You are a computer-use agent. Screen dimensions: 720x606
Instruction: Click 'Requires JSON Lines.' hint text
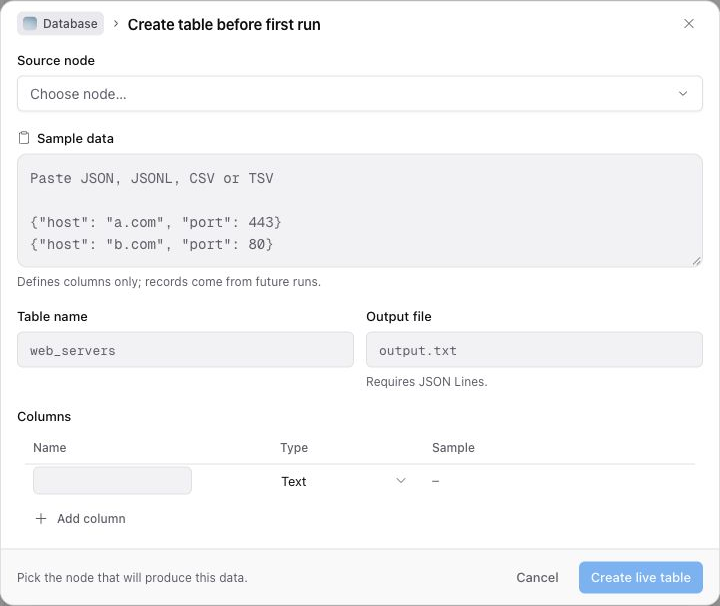pyautogui.click(x=427, y=382)
